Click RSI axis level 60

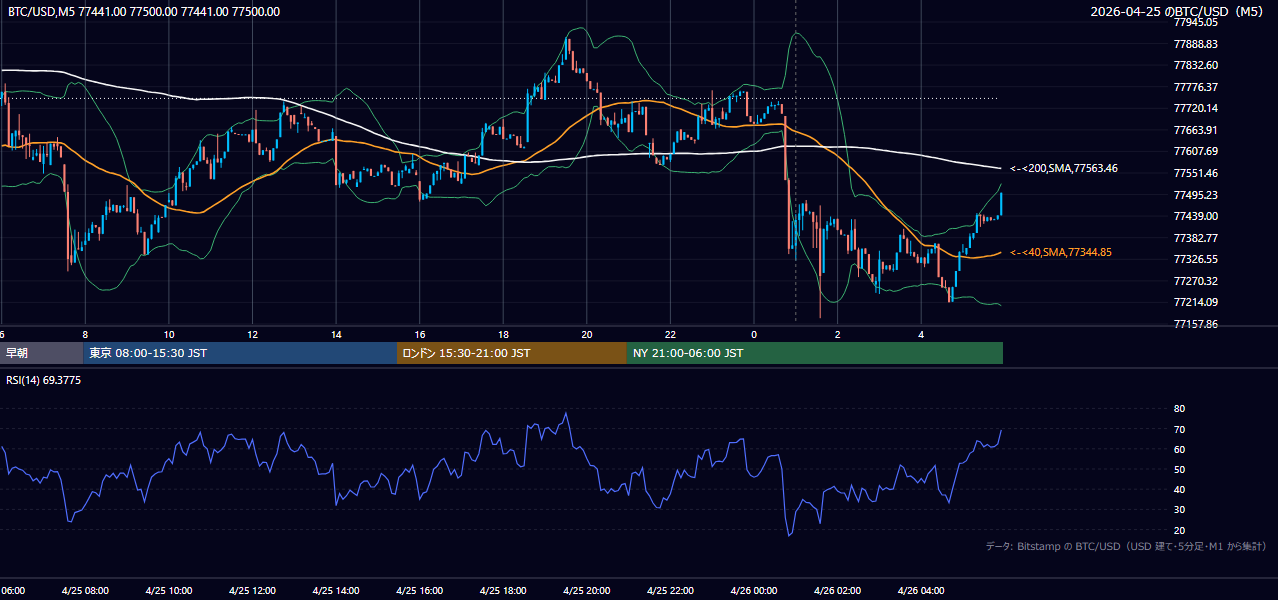pos(1179,449)
